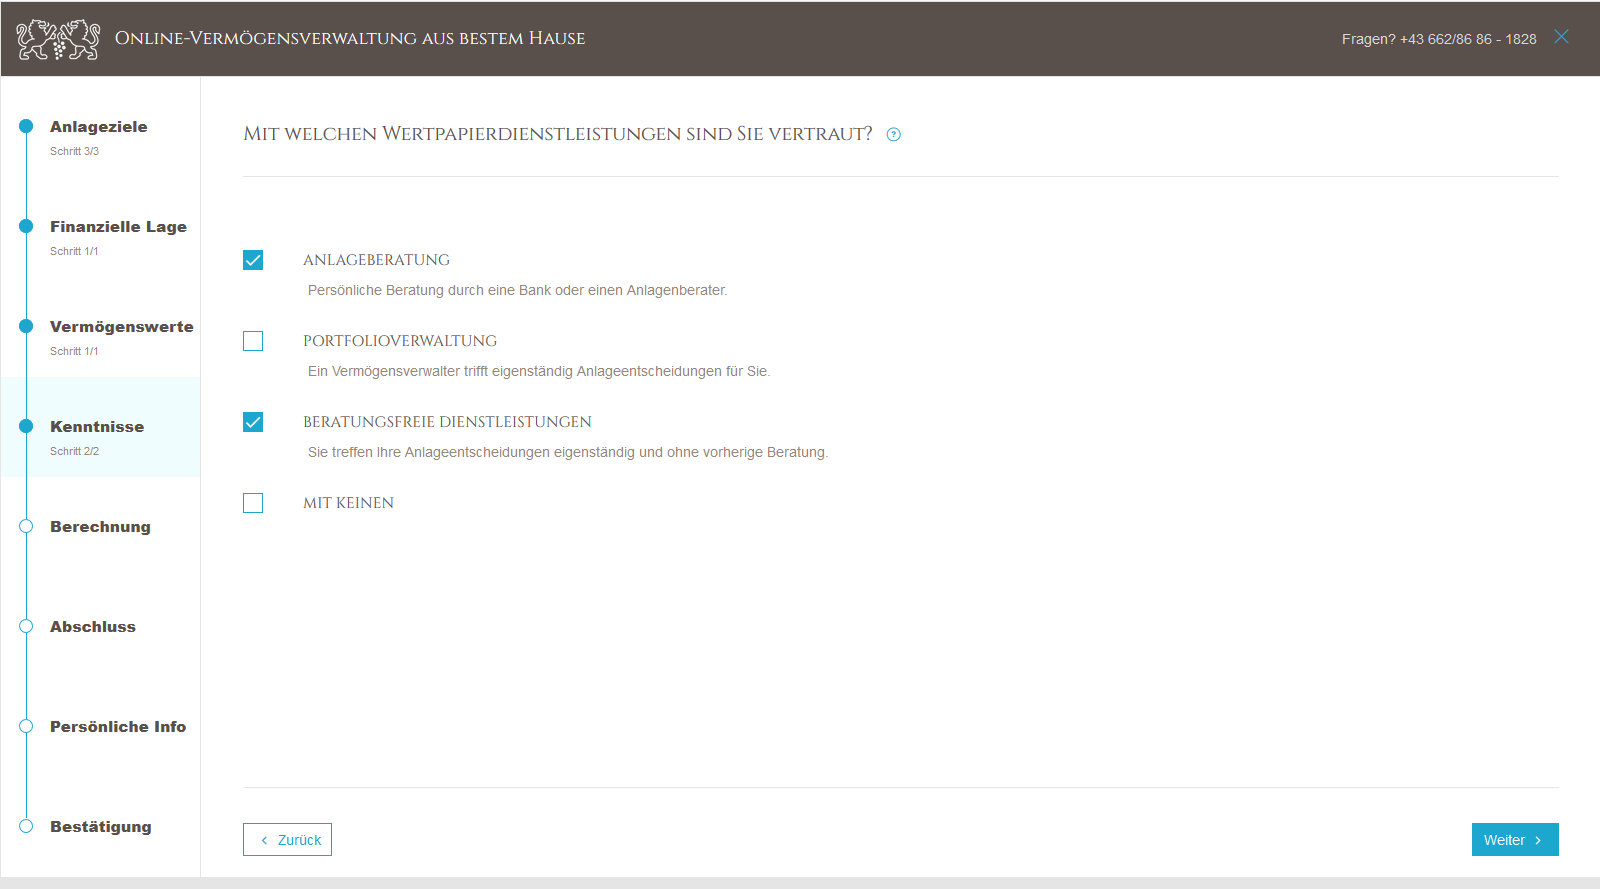Click the Persönliche Info step circle
1600x889 pixels.
click(26, 726)
